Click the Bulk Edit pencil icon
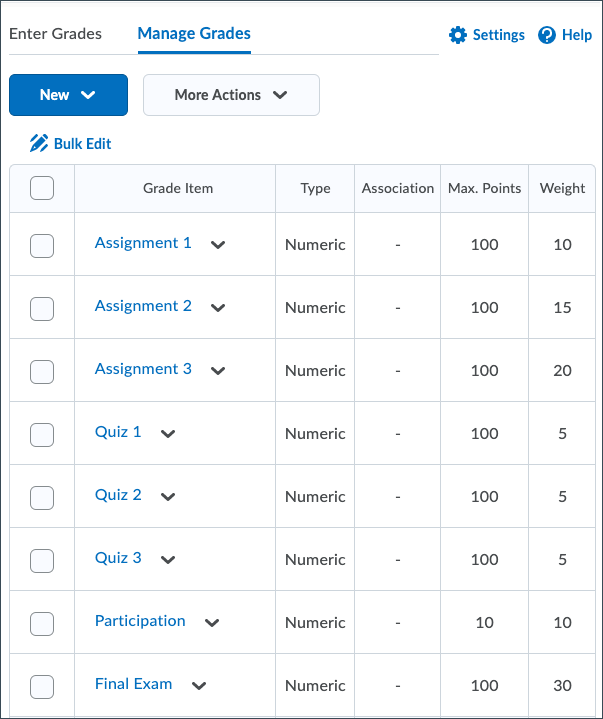Viewport: 603px width, 719px height. 39,143
